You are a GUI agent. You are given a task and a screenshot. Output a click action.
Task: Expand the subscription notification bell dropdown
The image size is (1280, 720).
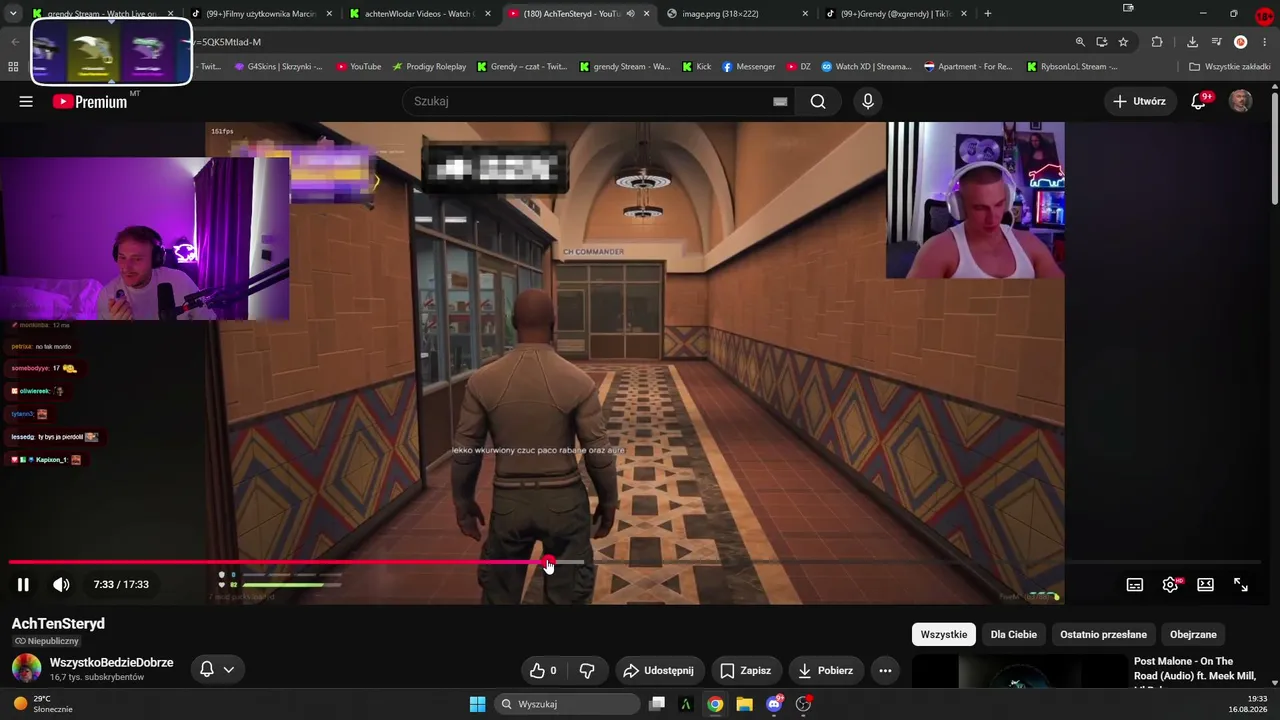(x=217, y=669)
